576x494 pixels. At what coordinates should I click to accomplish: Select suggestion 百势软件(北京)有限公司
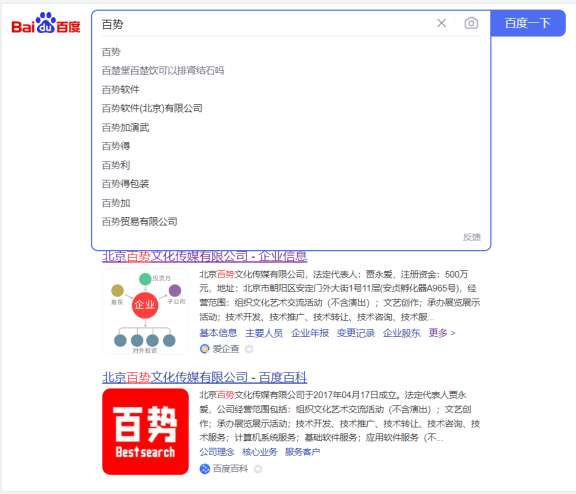152,108
